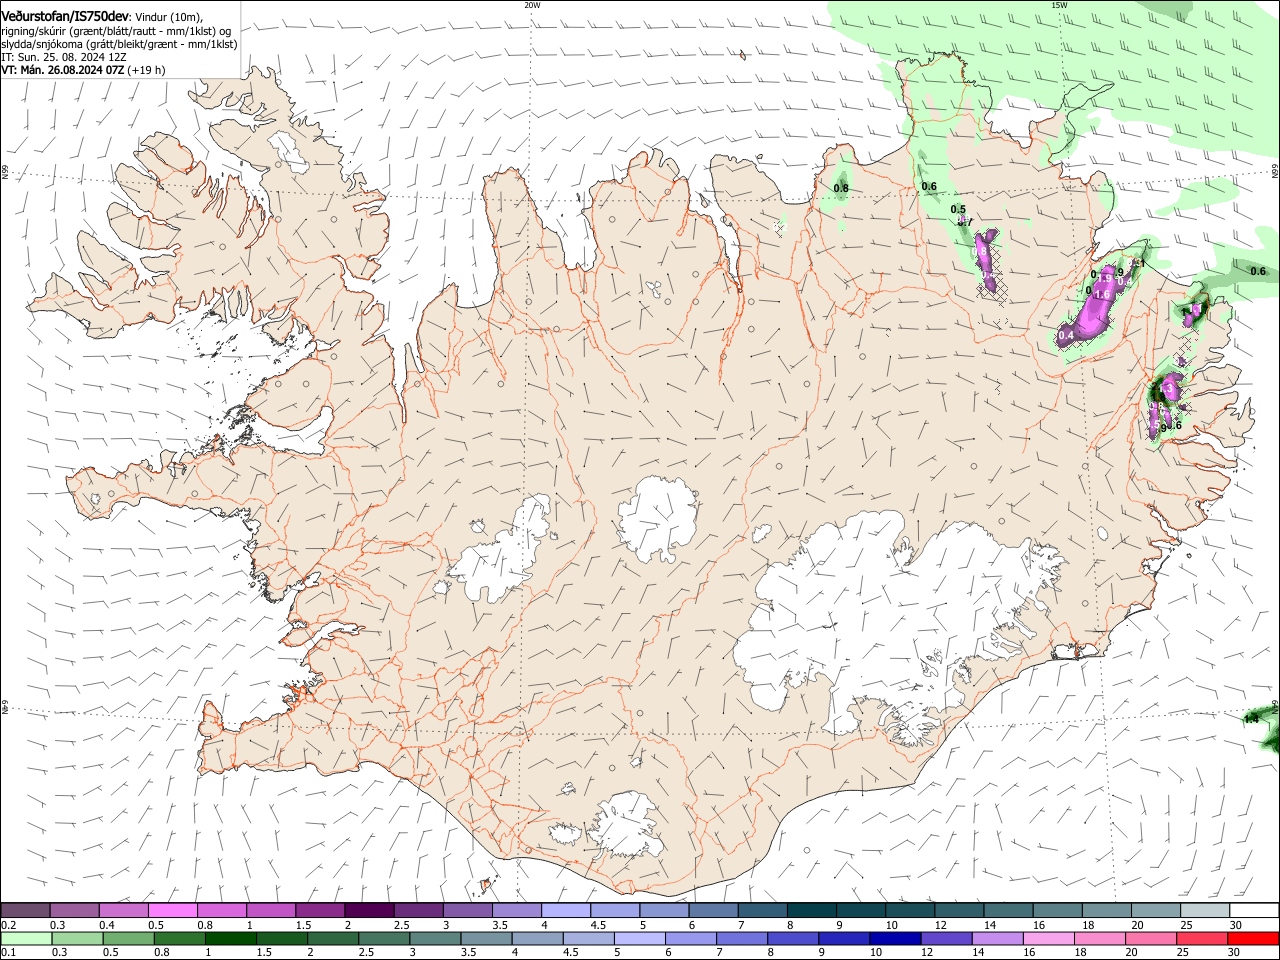The height and width of the screenshot is (960, 1280).
Task: Select the bright red swatch ending the lower scale
Action: pos(1253,938)
